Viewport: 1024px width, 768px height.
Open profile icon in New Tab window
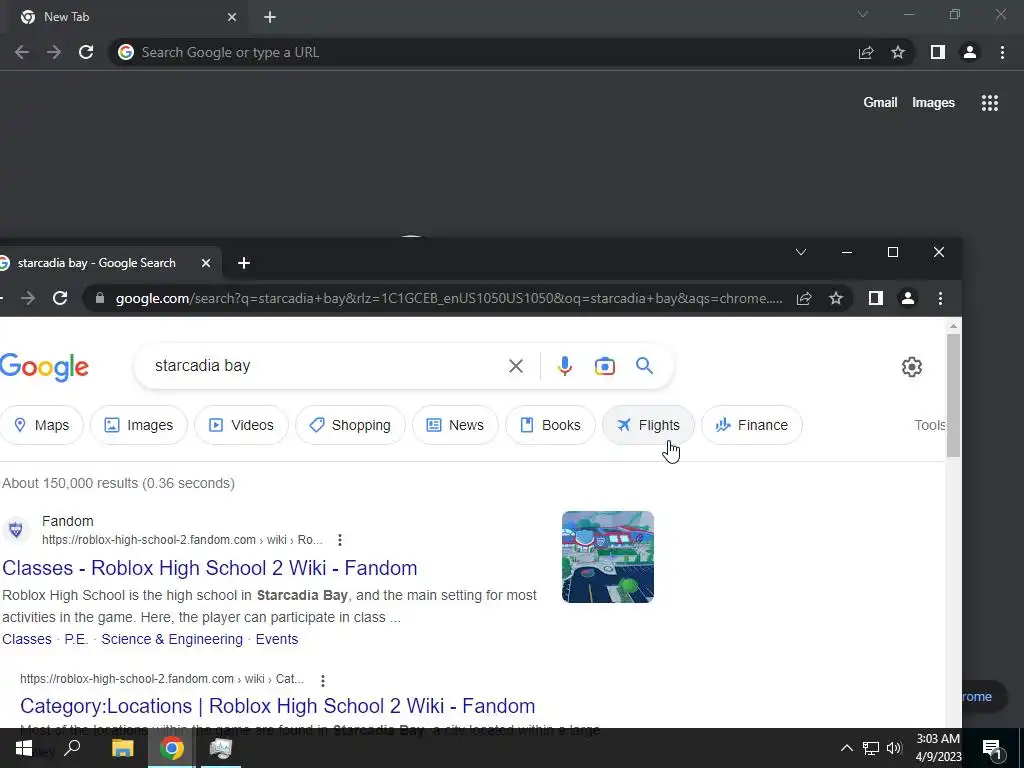[x=970, y=52]
